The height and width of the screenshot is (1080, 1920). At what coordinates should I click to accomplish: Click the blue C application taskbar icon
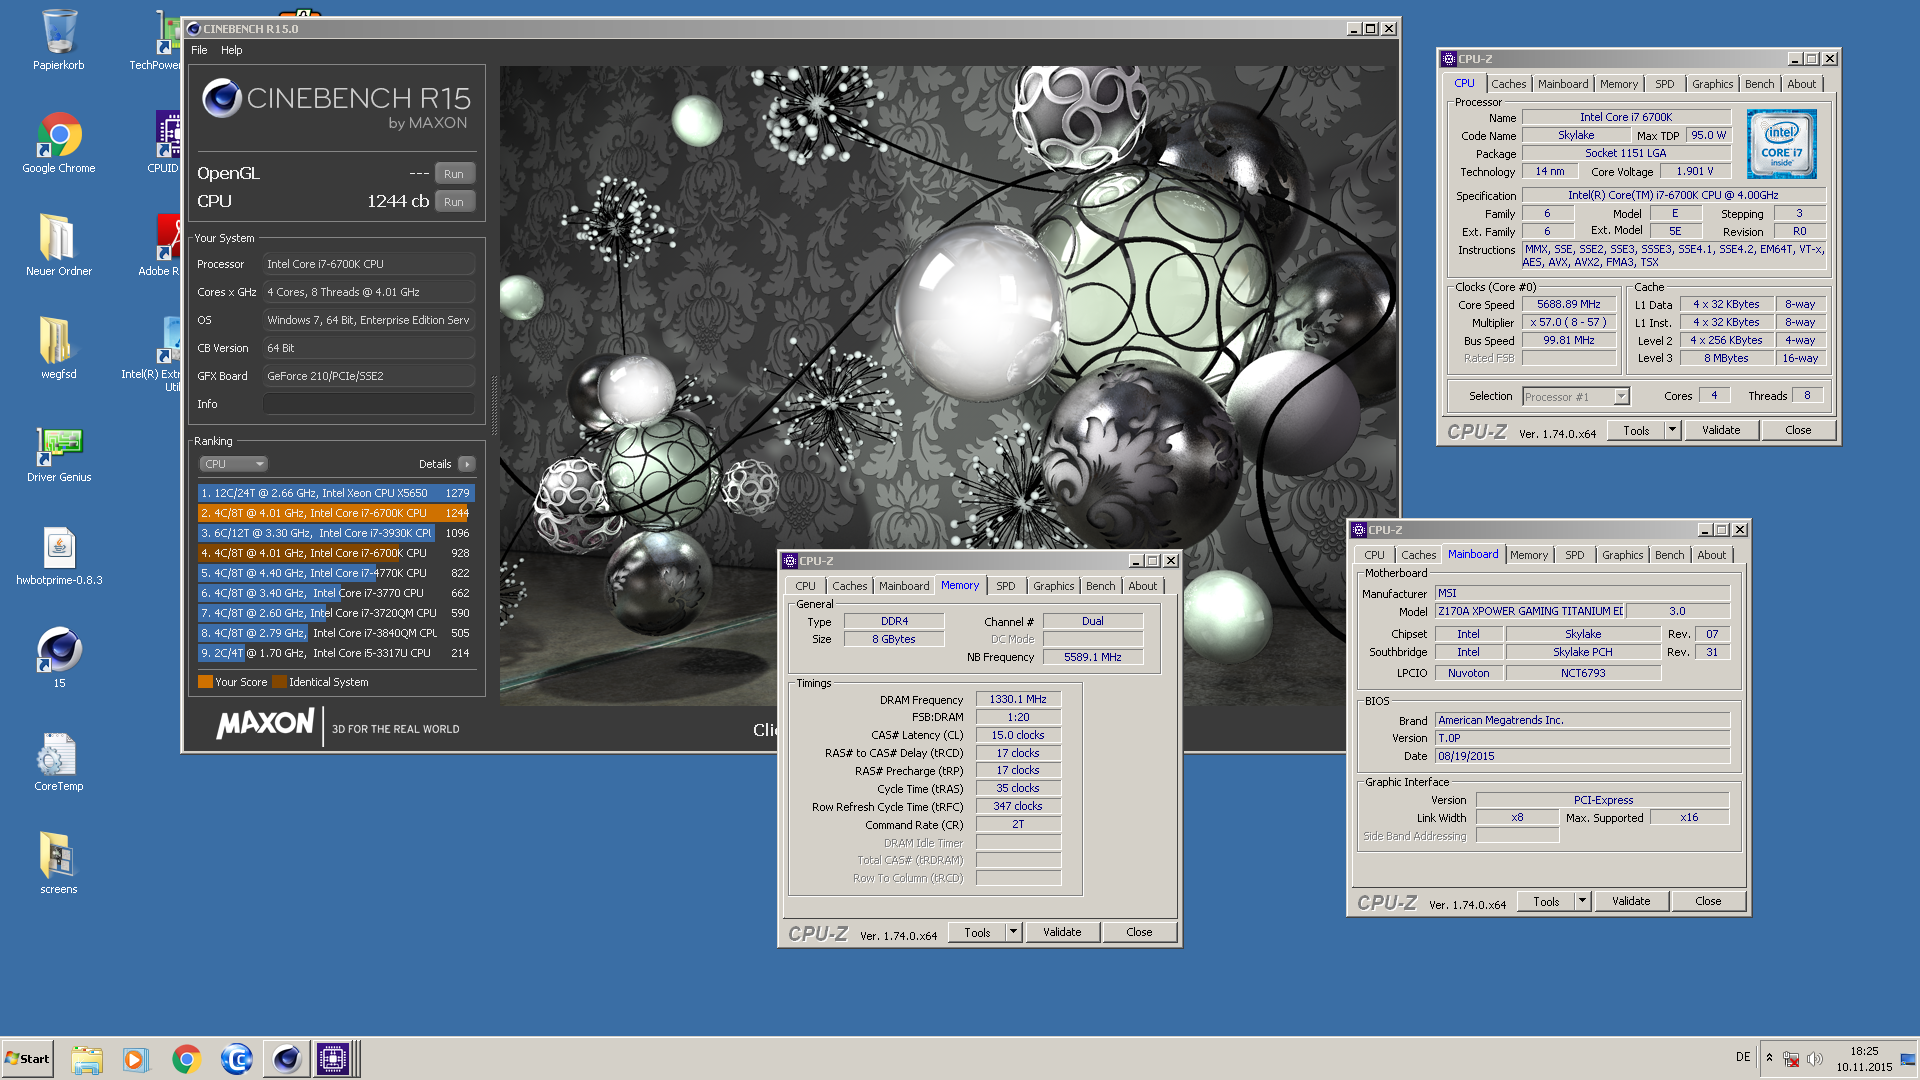coord(236,1058)
